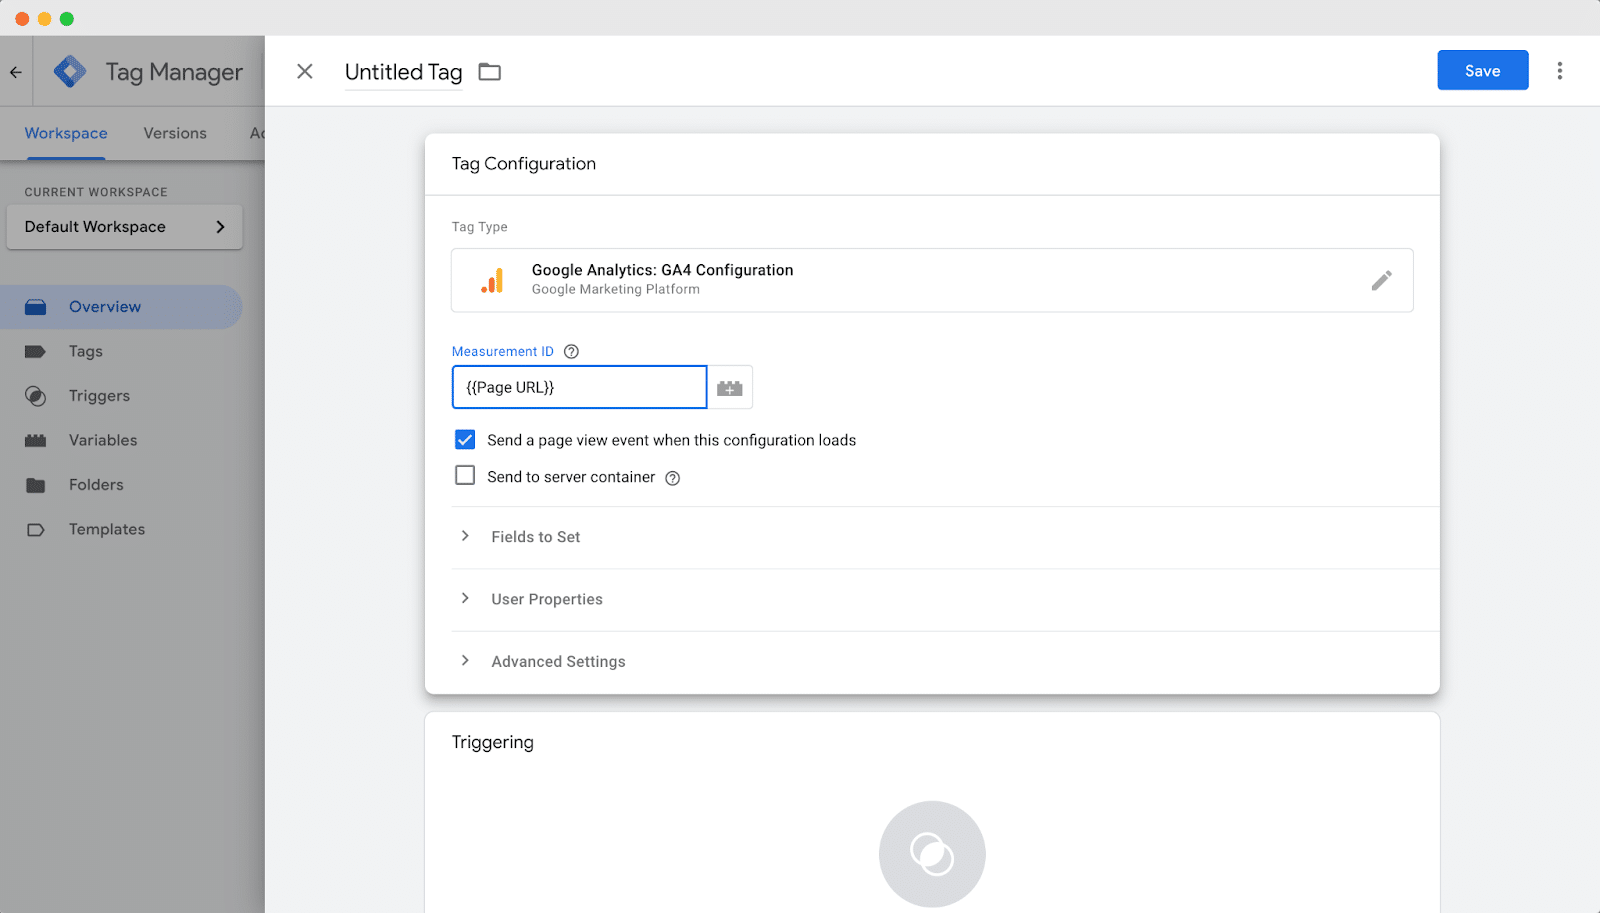Click the blue Save button
1600x913 pixels.
coord(1482,70)
